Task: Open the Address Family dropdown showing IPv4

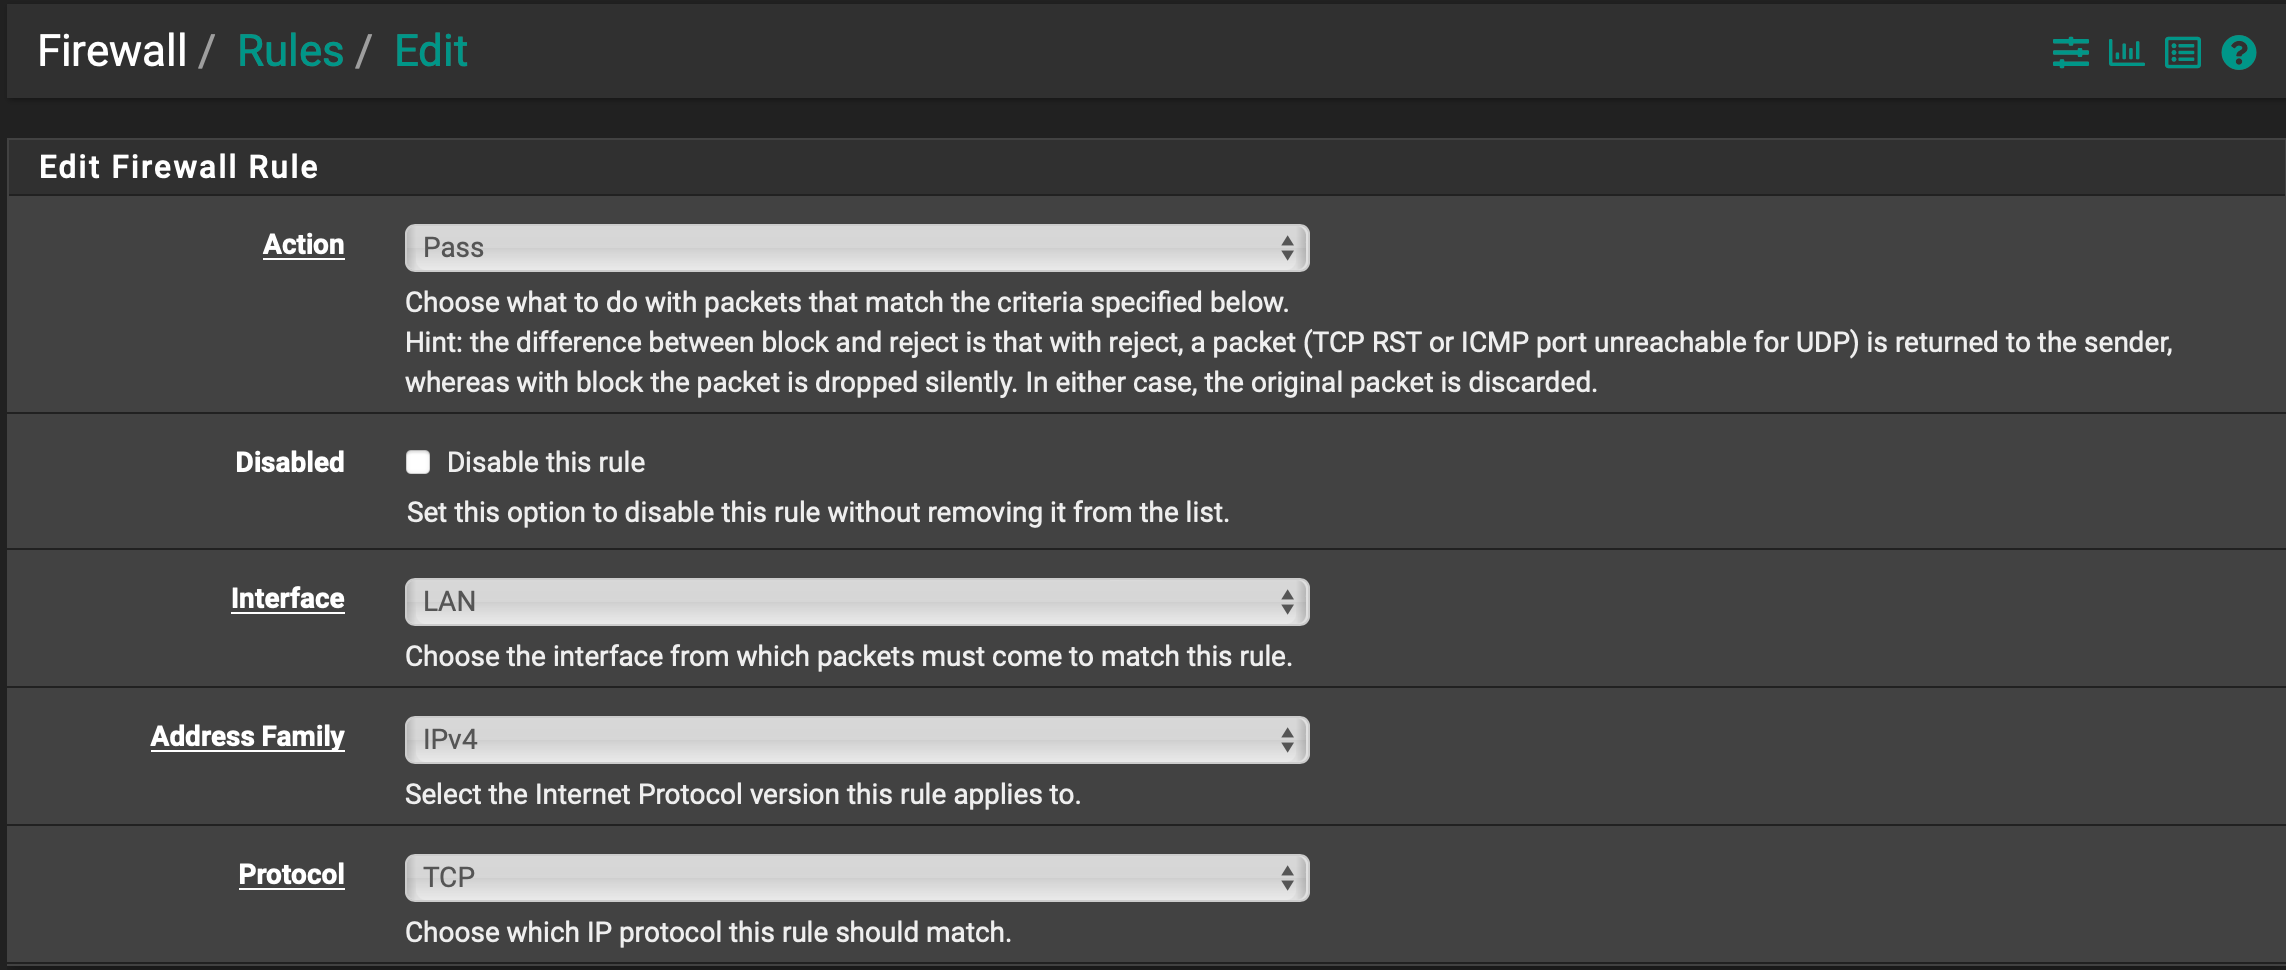Action: point(857,740)
